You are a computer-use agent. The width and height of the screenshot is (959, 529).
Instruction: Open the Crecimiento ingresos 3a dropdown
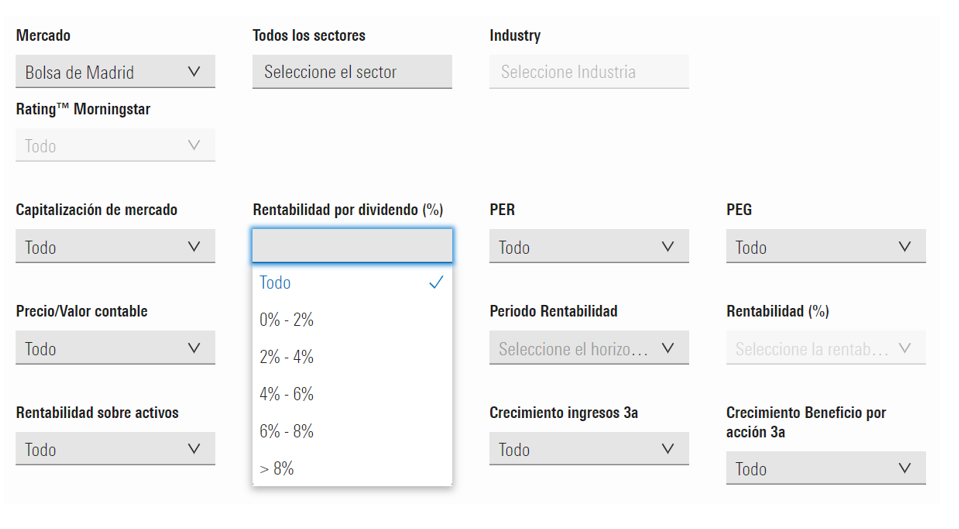pos(589,450)
